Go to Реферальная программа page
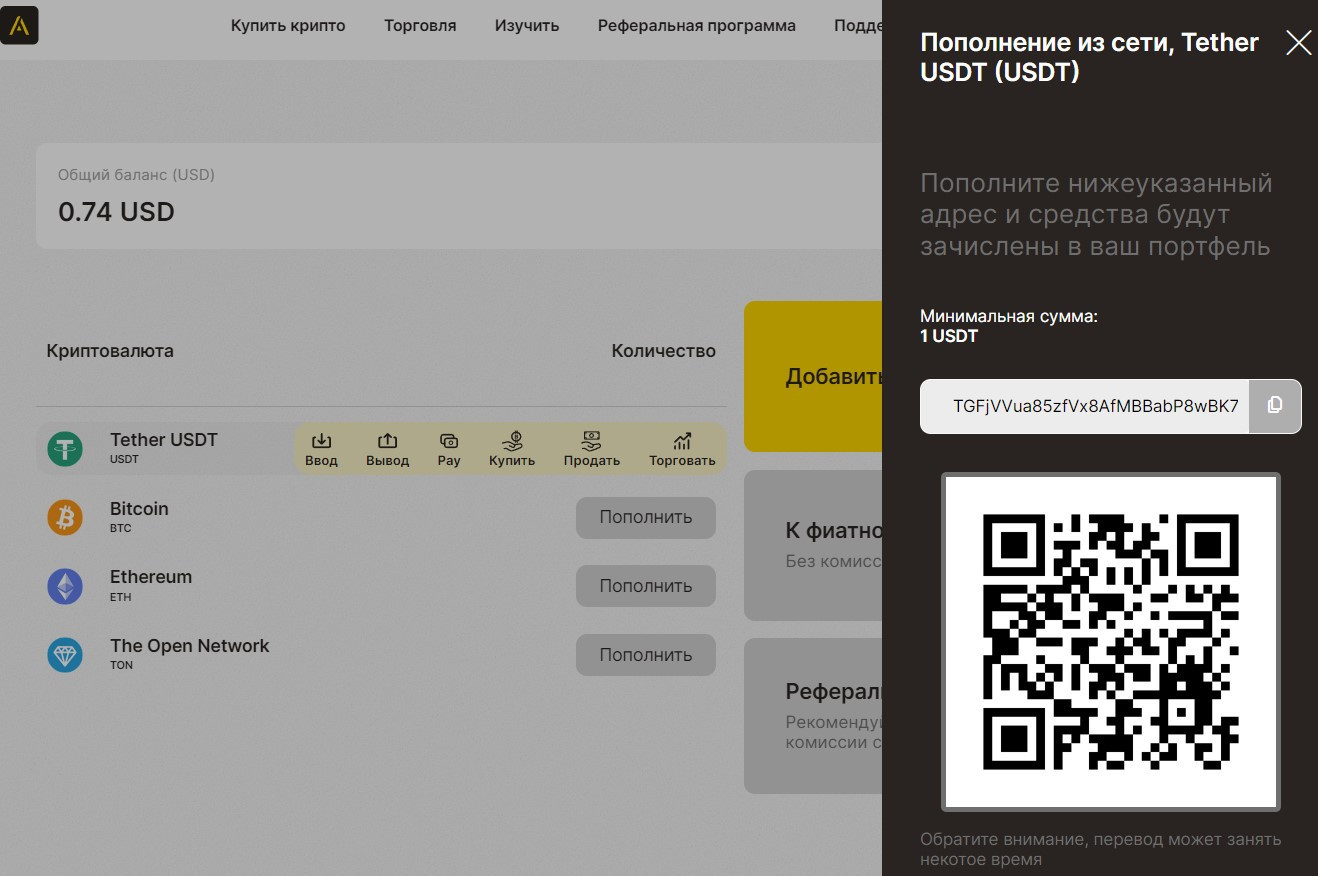The height and width of the screenshot is (876, 1318). (696, 26)
